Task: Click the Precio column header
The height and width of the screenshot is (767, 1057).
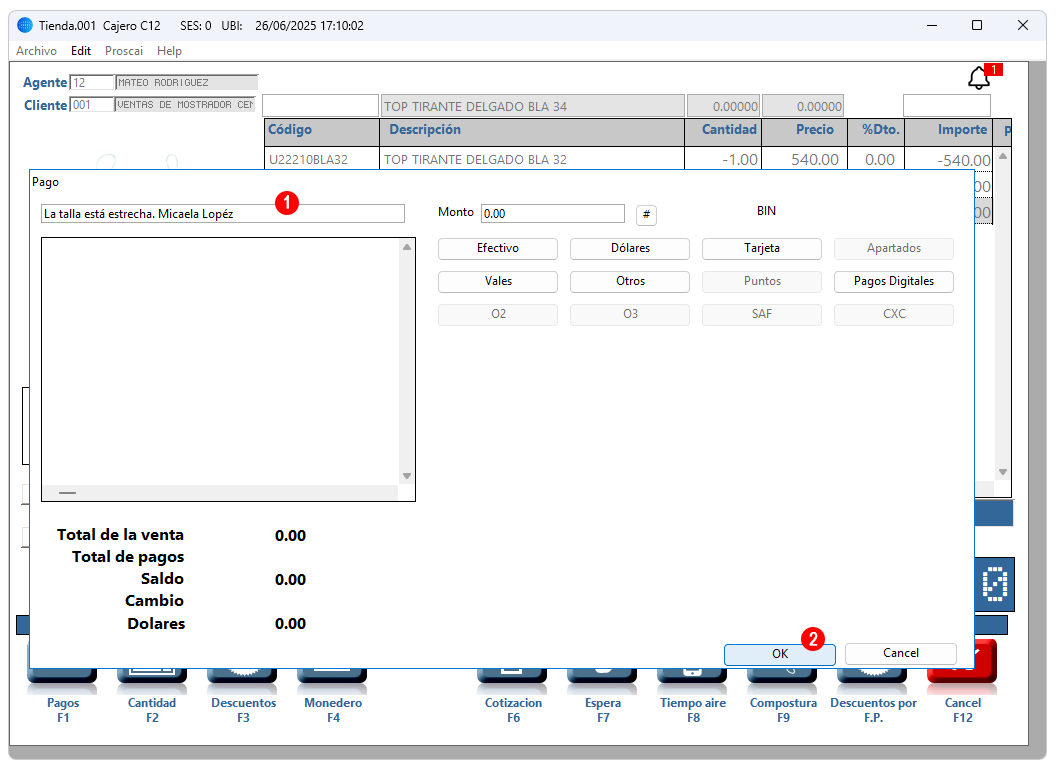Action: tap(804, 130)
